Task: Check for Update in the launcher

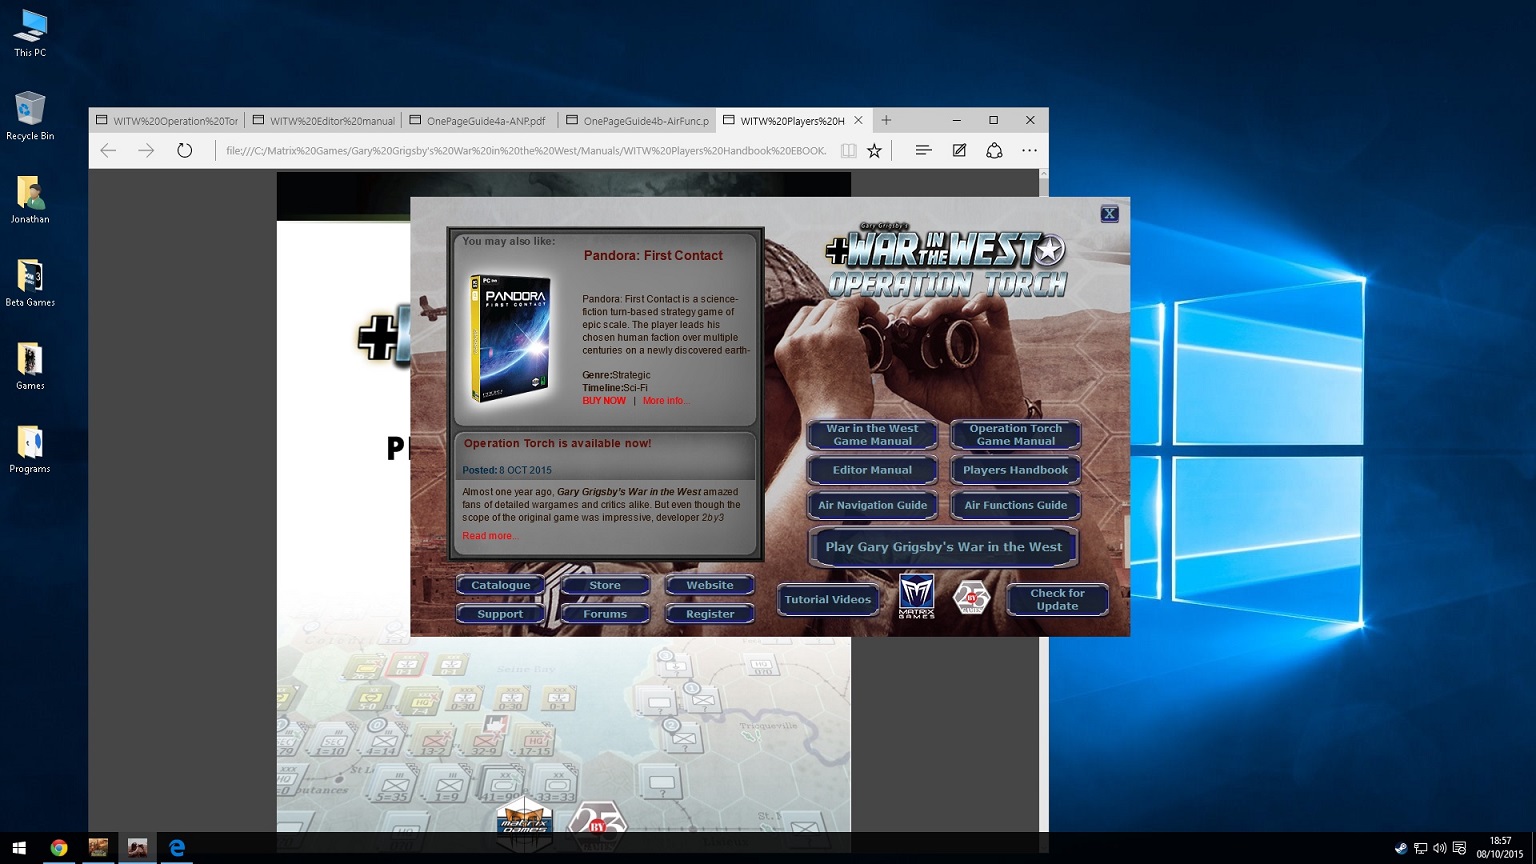Action: click(1057, 600)
